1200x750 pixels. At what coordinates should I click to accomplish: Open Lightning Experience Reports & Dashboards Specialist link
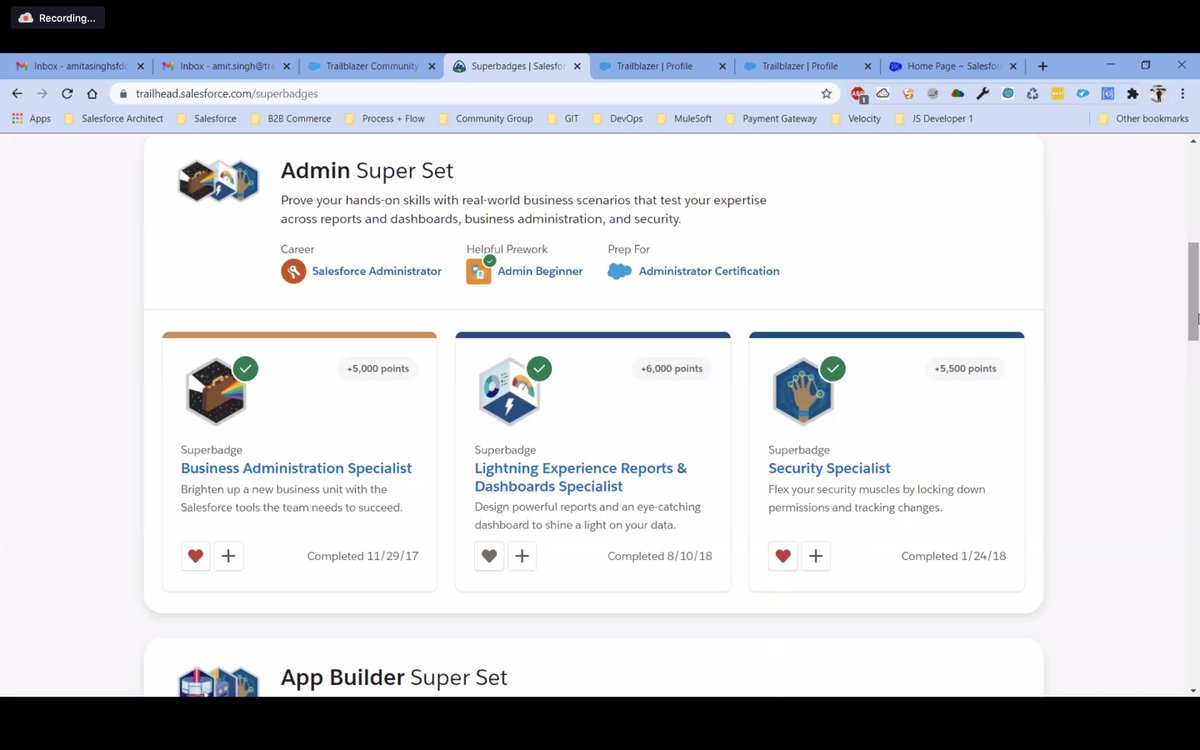tap(581, 477)
